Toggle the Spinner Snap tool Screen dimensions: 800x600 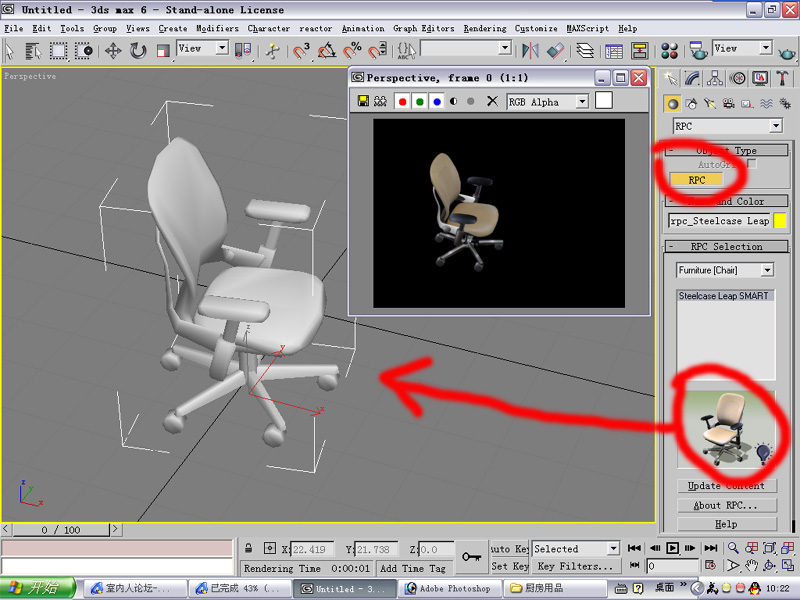pyautogui.click(x=378, y=51)
